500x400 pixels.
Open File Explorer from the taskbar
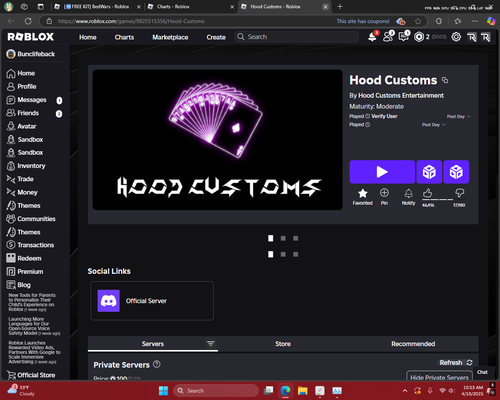[x=302, y=390]
